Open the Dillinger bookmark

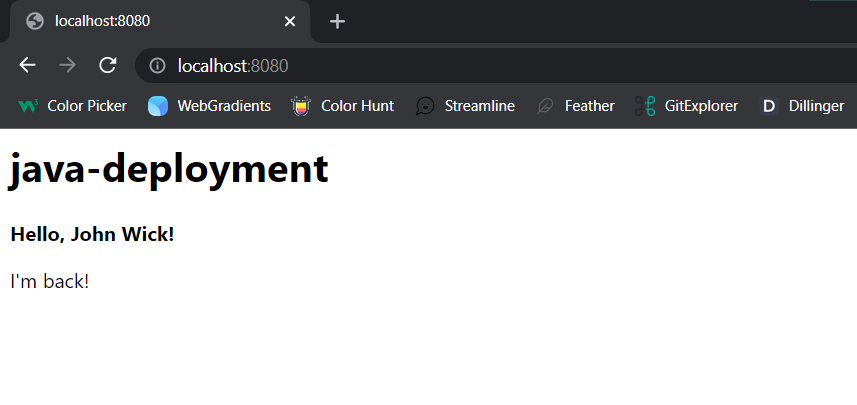802,105
